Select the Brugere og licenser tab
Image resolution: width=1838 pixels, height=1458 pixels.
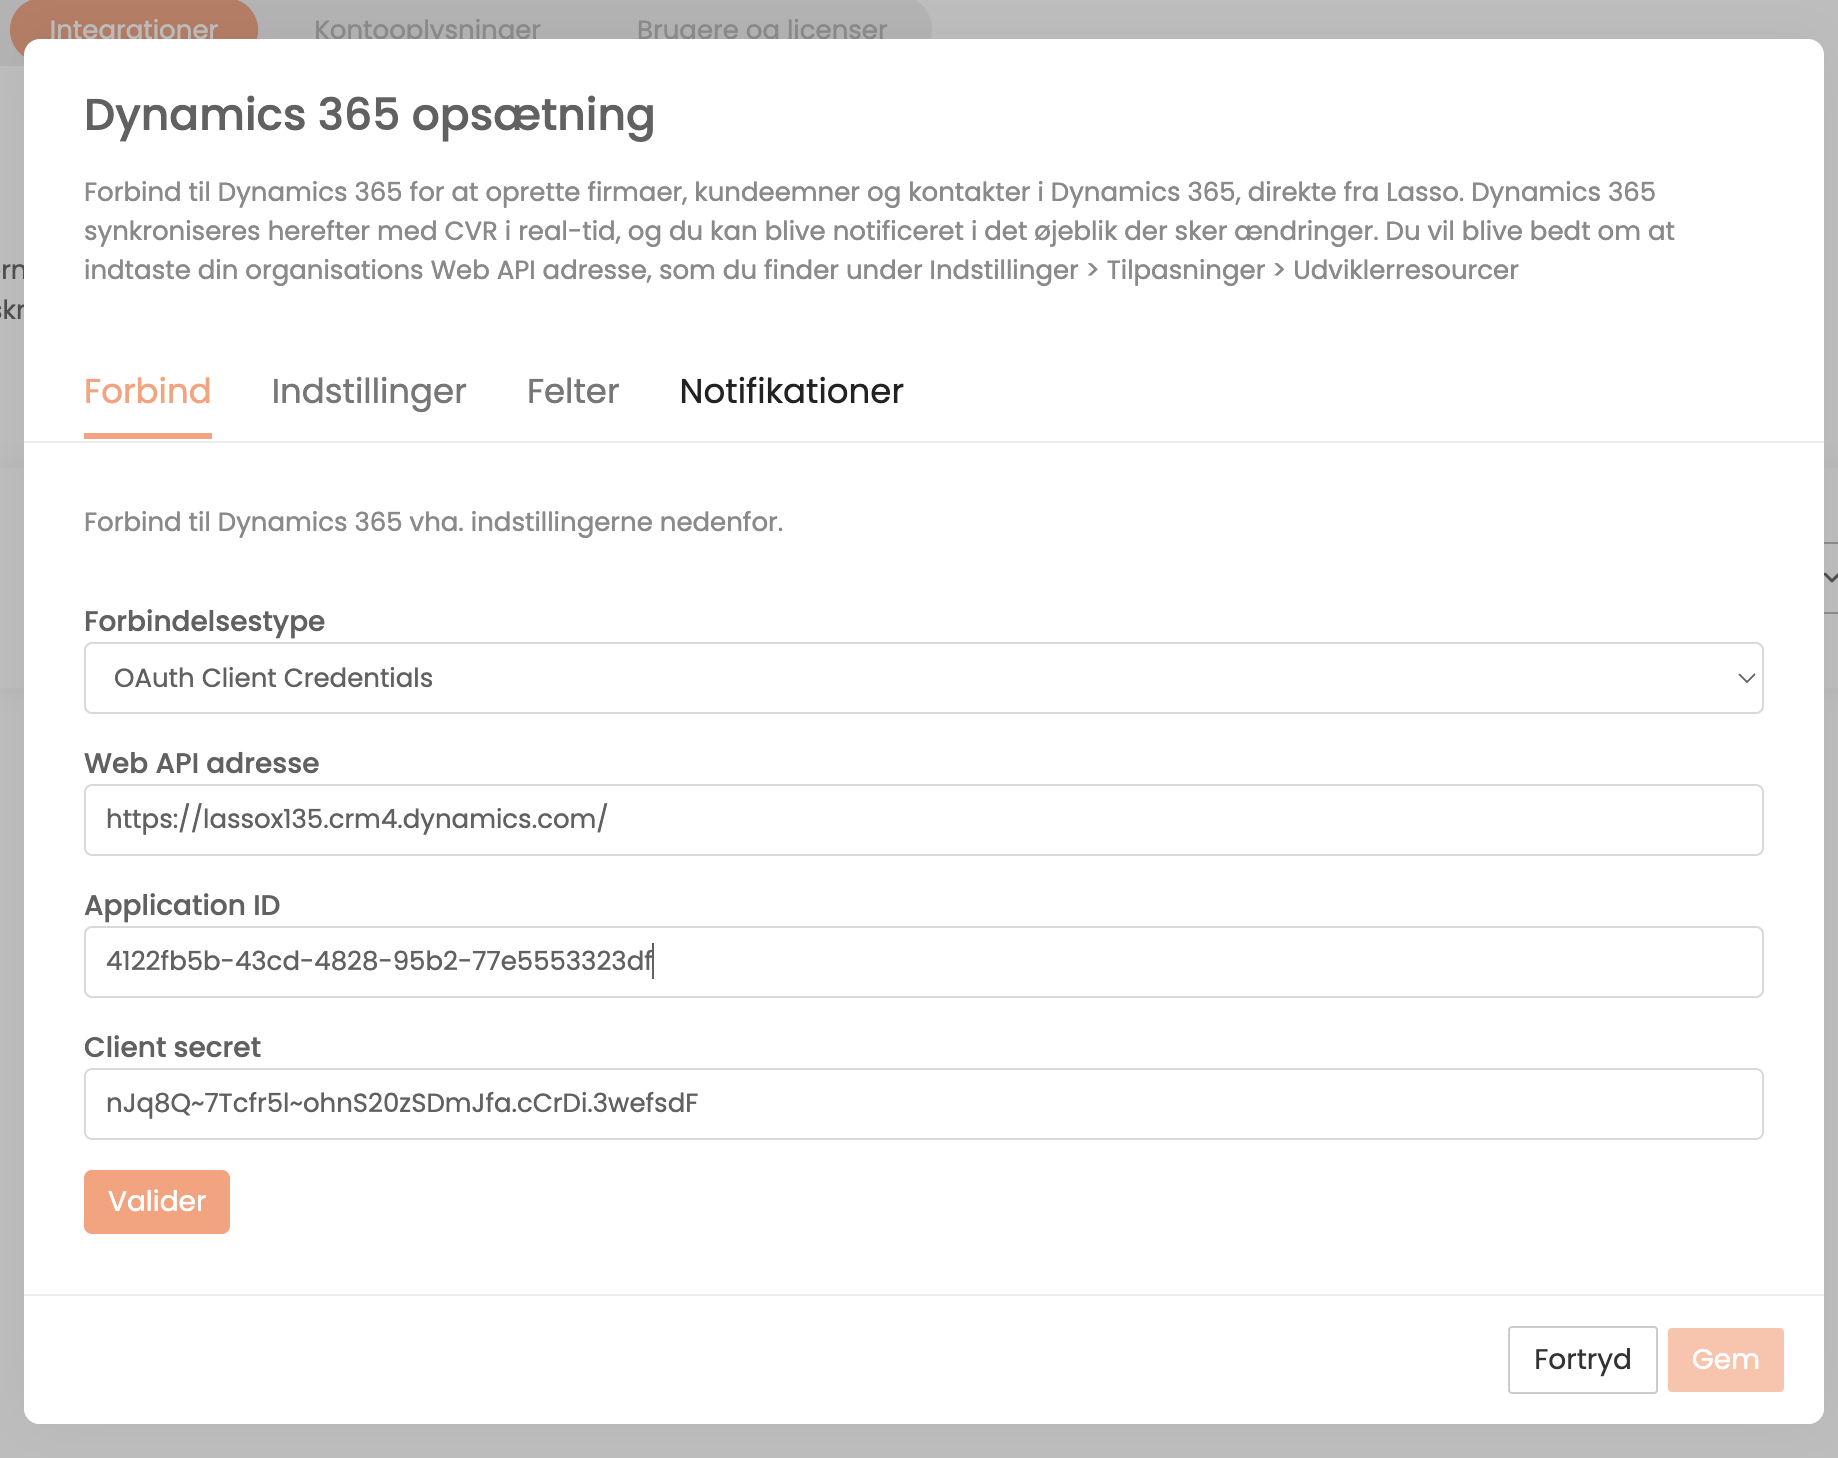click(x=761, y=26)
